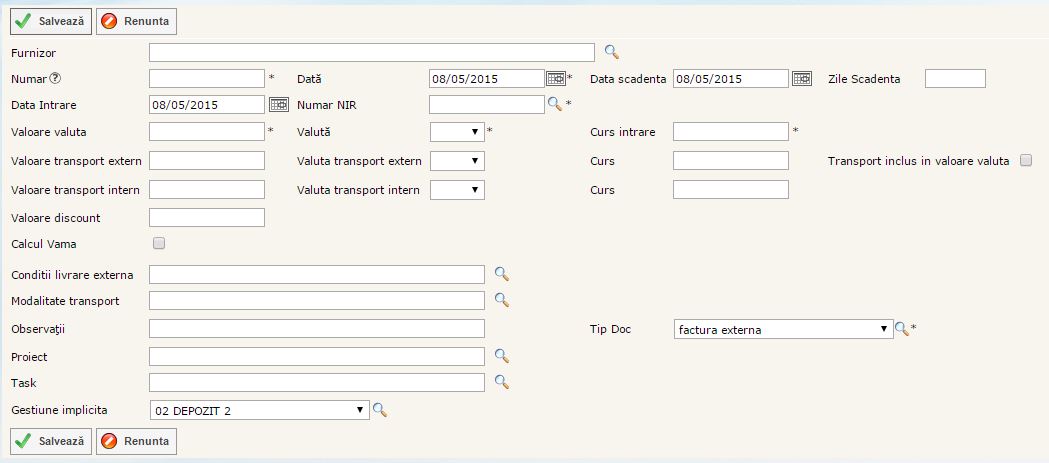Click the magnifier icon beside Numar NIR
This screenshot has width=1049, height=463.
[x=555, y=104]
